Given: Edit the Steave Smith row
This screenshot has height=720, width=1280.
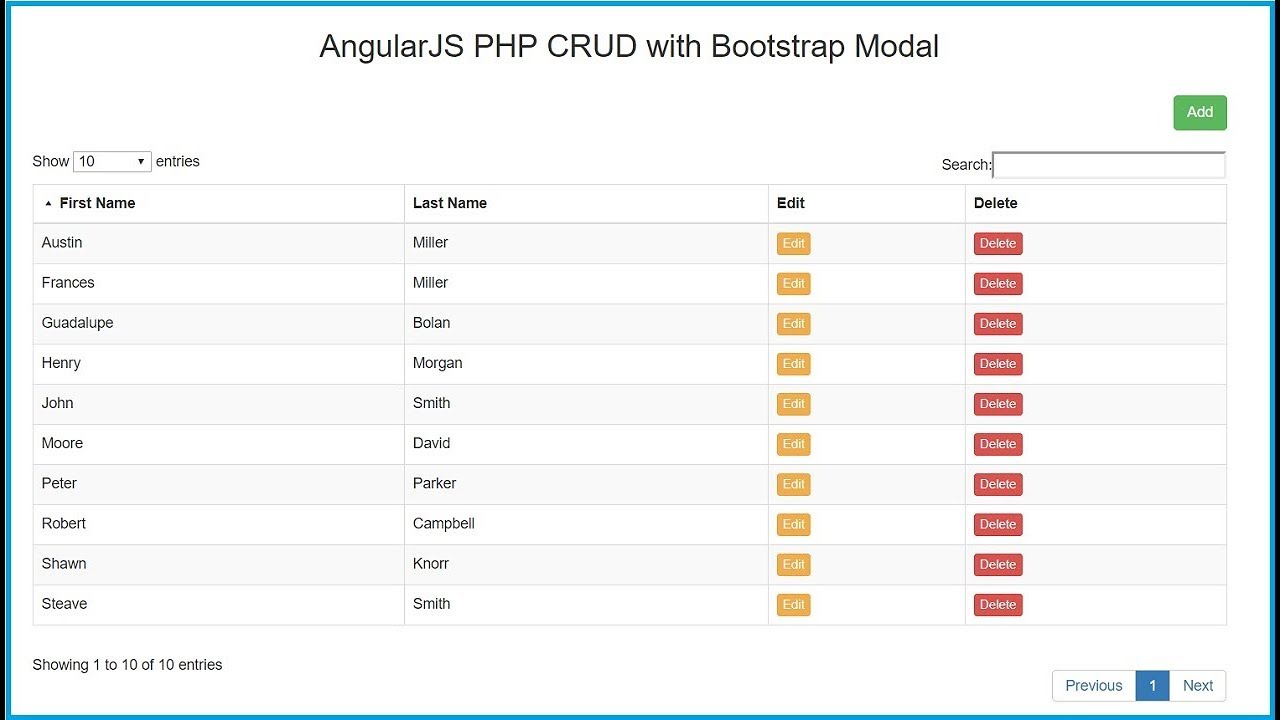Looking at the screenshot, I should tap(794, 604).
